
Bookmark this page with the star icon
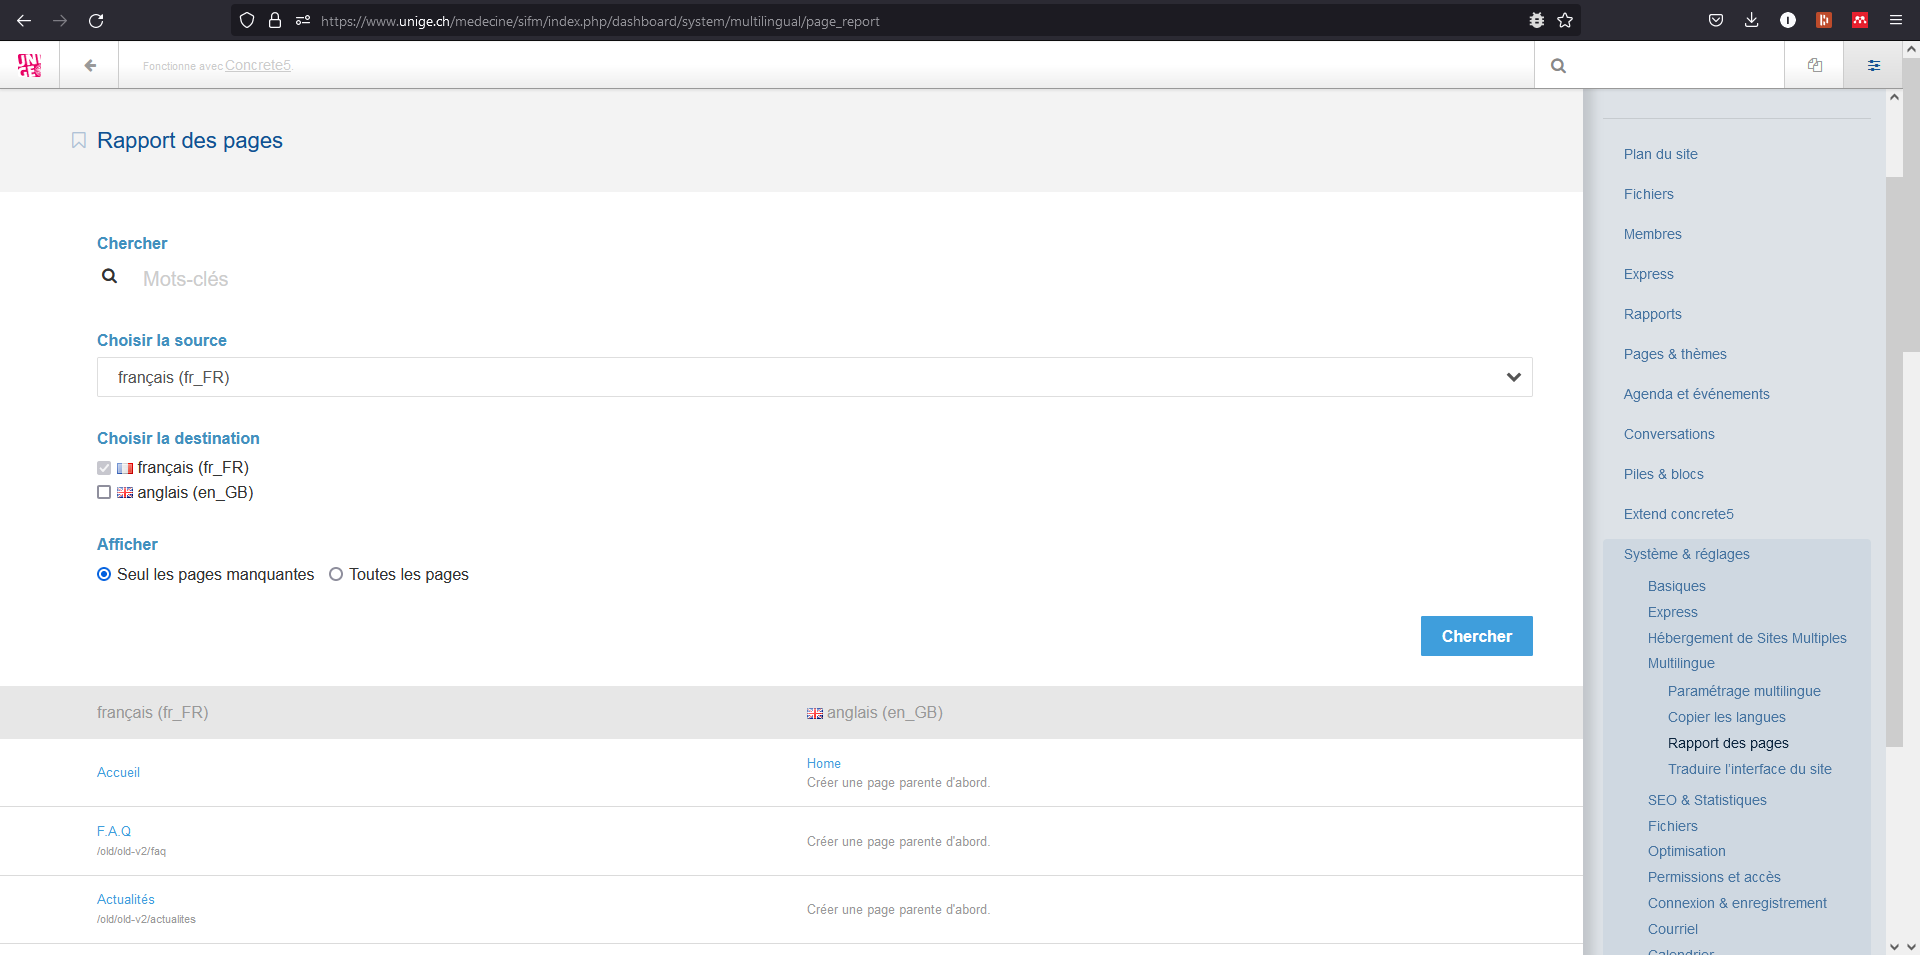coord(1565,20)
